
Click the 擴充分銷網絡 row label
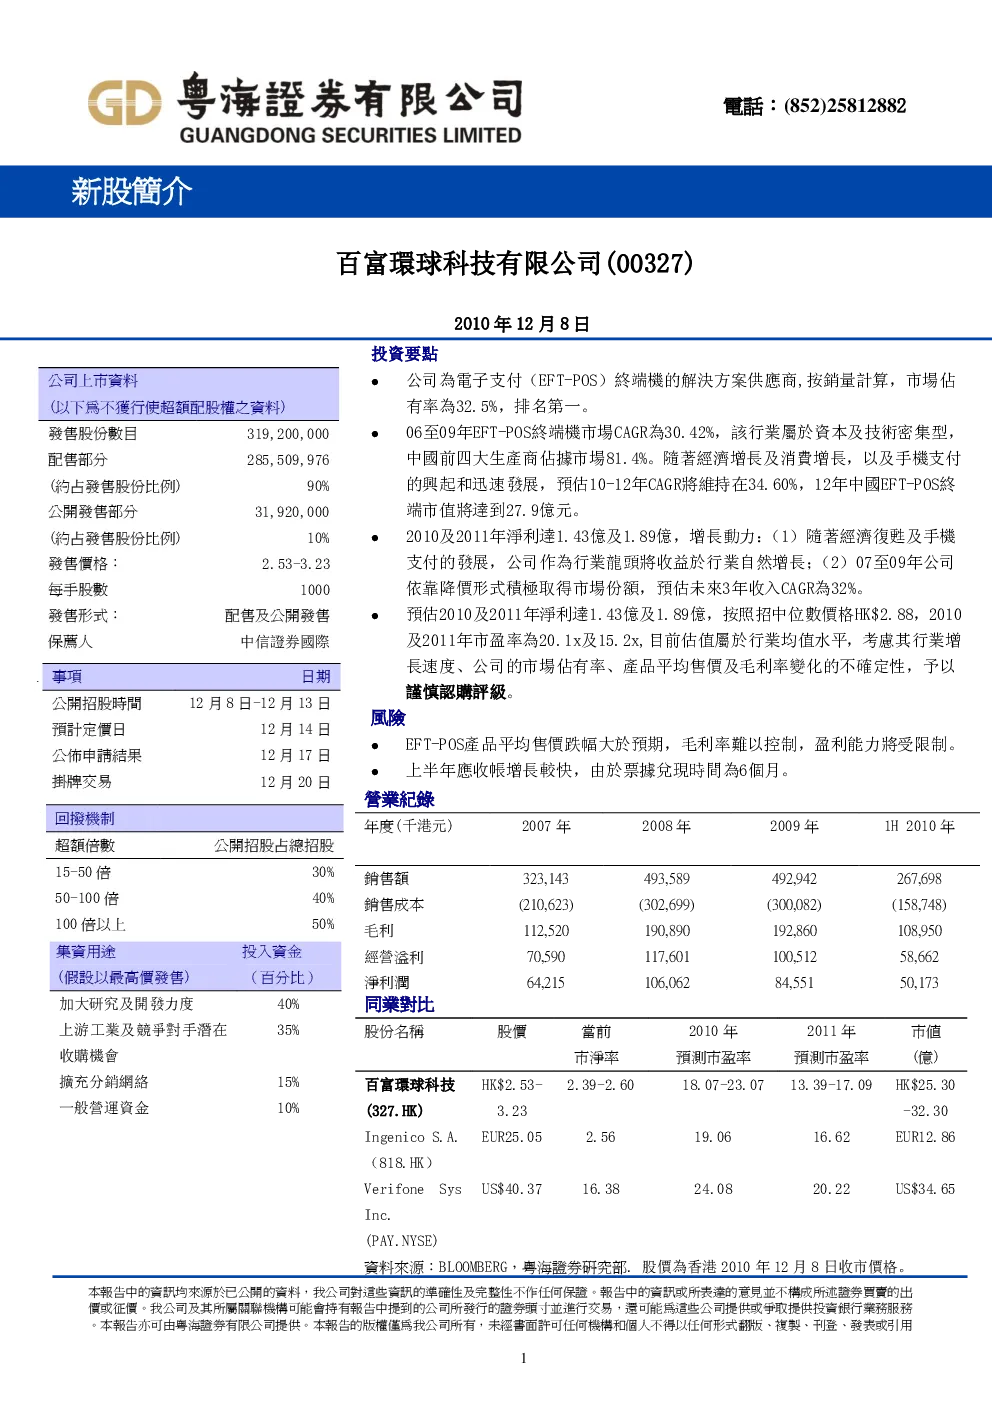[x=104, y=1082]
